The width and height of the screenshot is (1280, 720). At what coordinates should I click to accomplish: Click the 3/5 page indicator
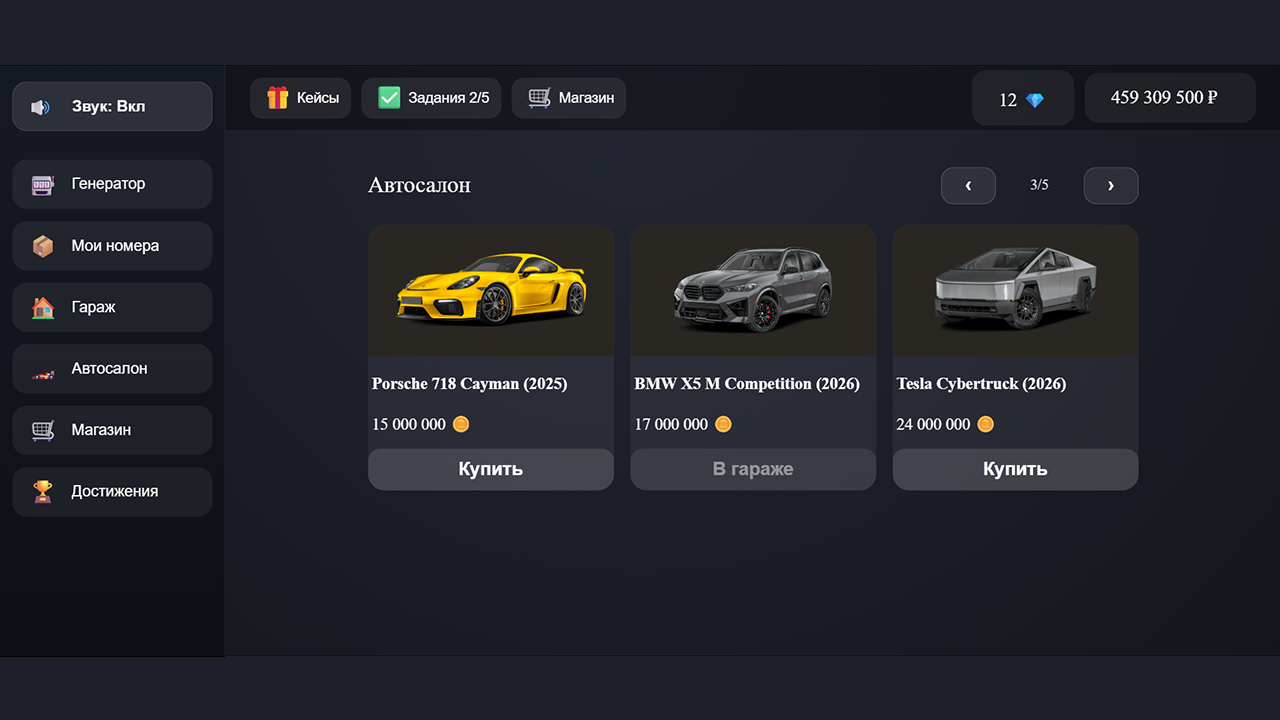(1040, 185)
